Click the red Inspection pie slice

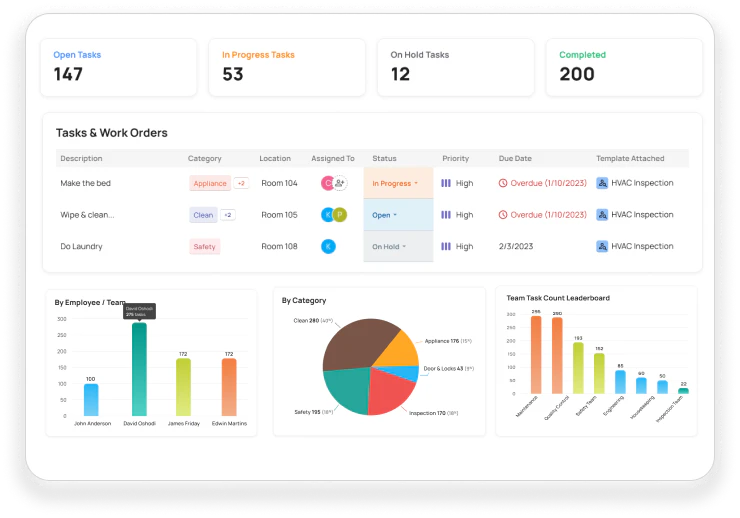(x=389, y=392)
